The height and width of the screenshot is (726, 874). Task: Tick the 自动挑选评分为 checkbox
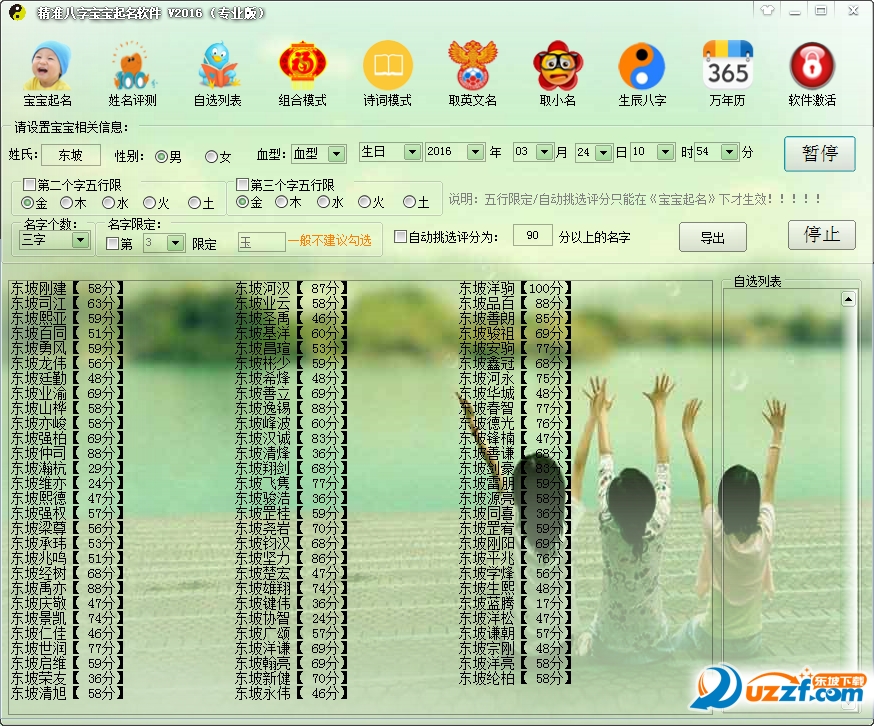click(400, 236)
